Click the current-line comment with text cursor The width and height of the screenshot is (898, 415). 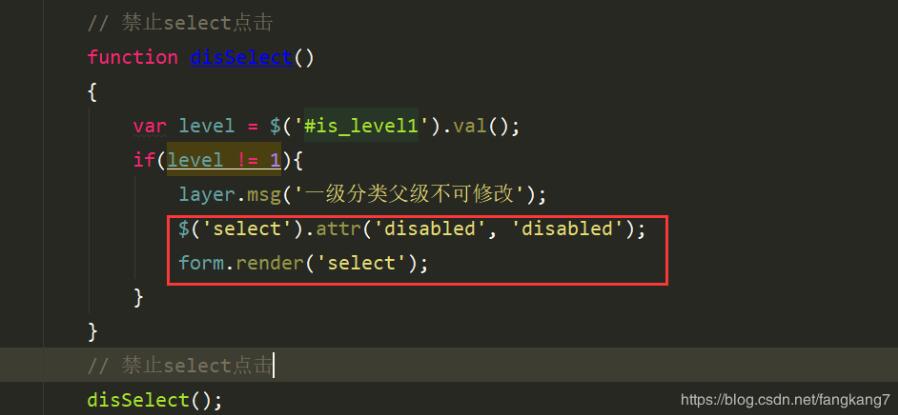(180, 365)
